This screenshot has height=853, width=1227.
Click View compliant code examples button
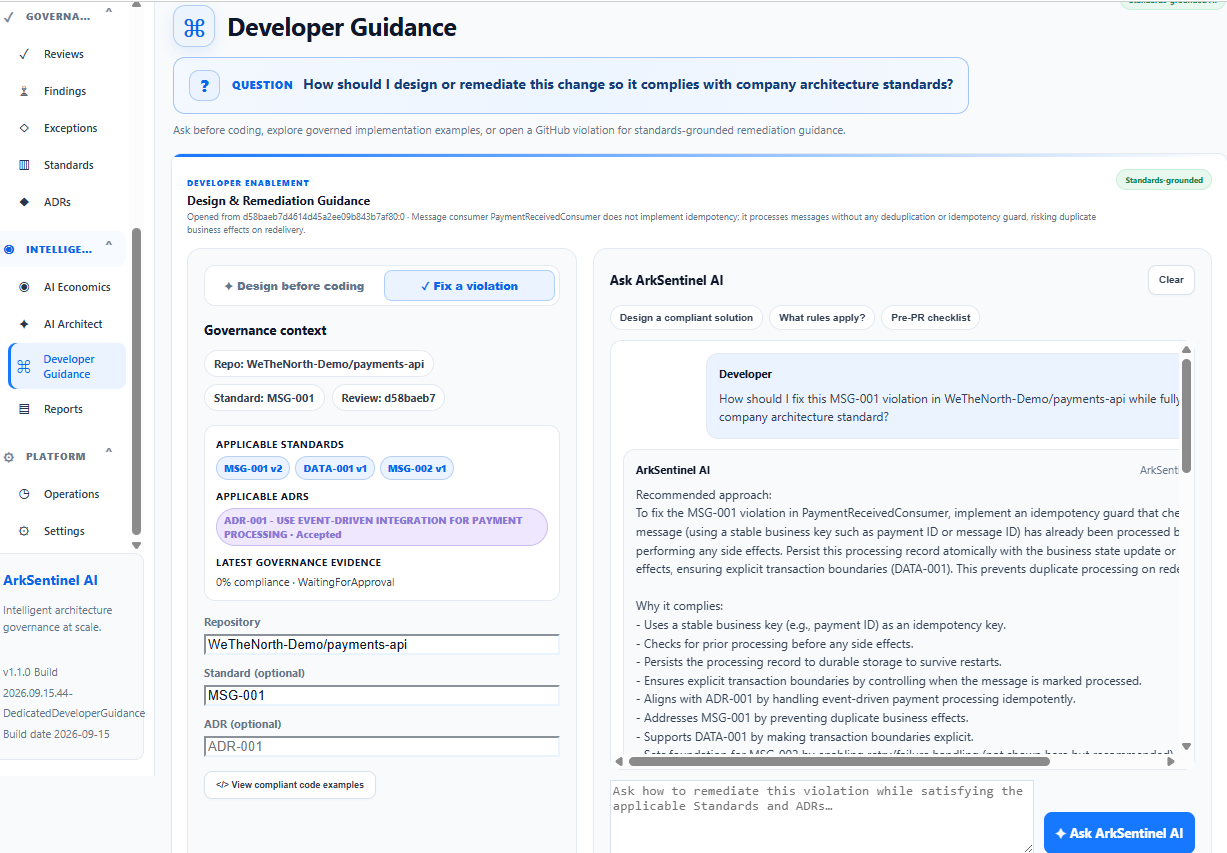pyautogui.click(x=290, y=785)
